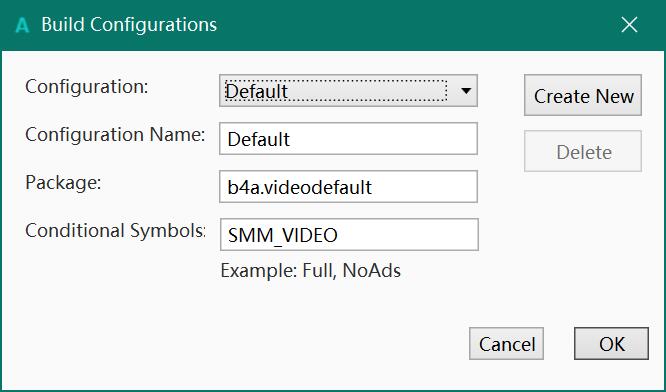666x392 pixels.
Task: Confirm with the OK button
Action: click(x=611, y=344)
